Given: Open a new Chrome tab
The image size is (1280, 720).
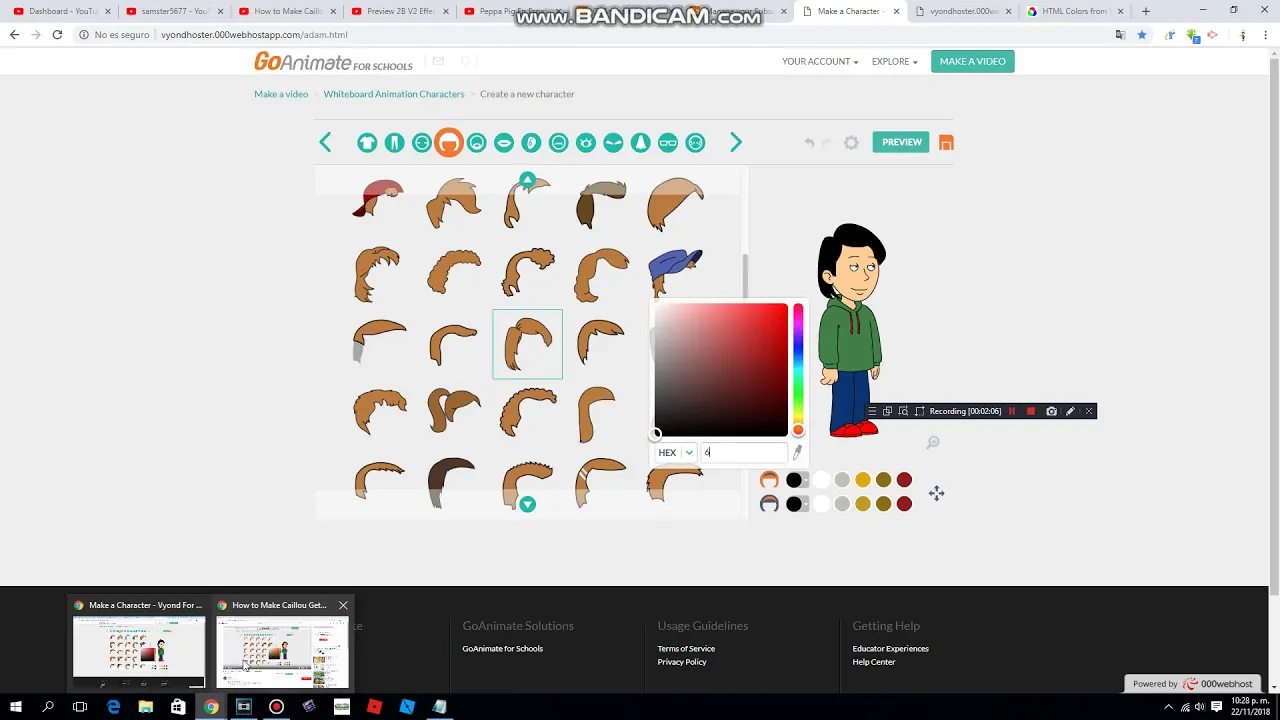Looking at the screenshot, I should point(1146,11).
